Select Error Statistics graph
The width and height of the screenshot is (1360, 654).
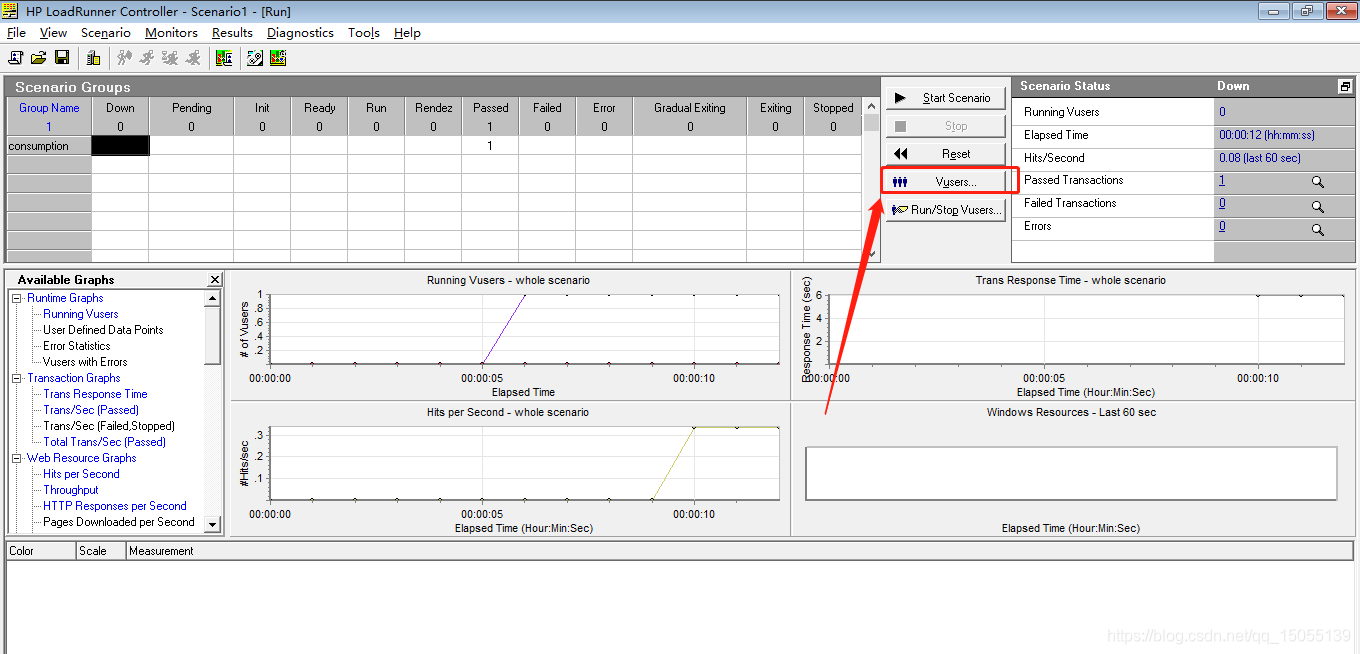click(x=77, y=346)
